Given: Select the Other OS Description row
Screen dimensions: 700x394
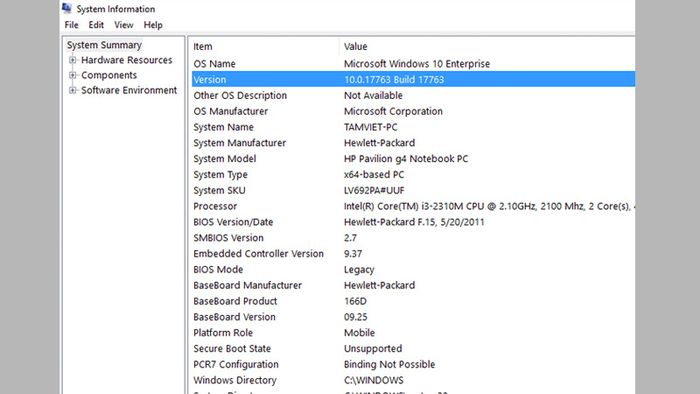Looking at the screenshot, I should (x=413, y=95).
